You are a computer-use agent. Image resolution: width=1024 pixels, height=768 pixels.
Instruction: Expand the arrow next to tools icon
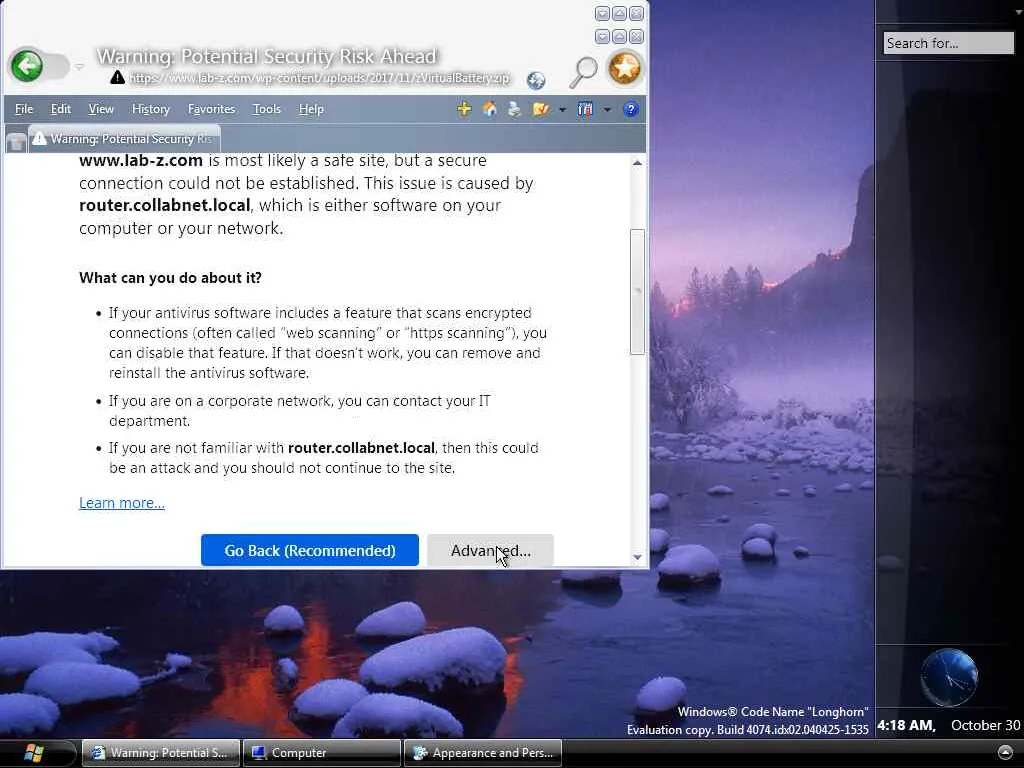607,110
